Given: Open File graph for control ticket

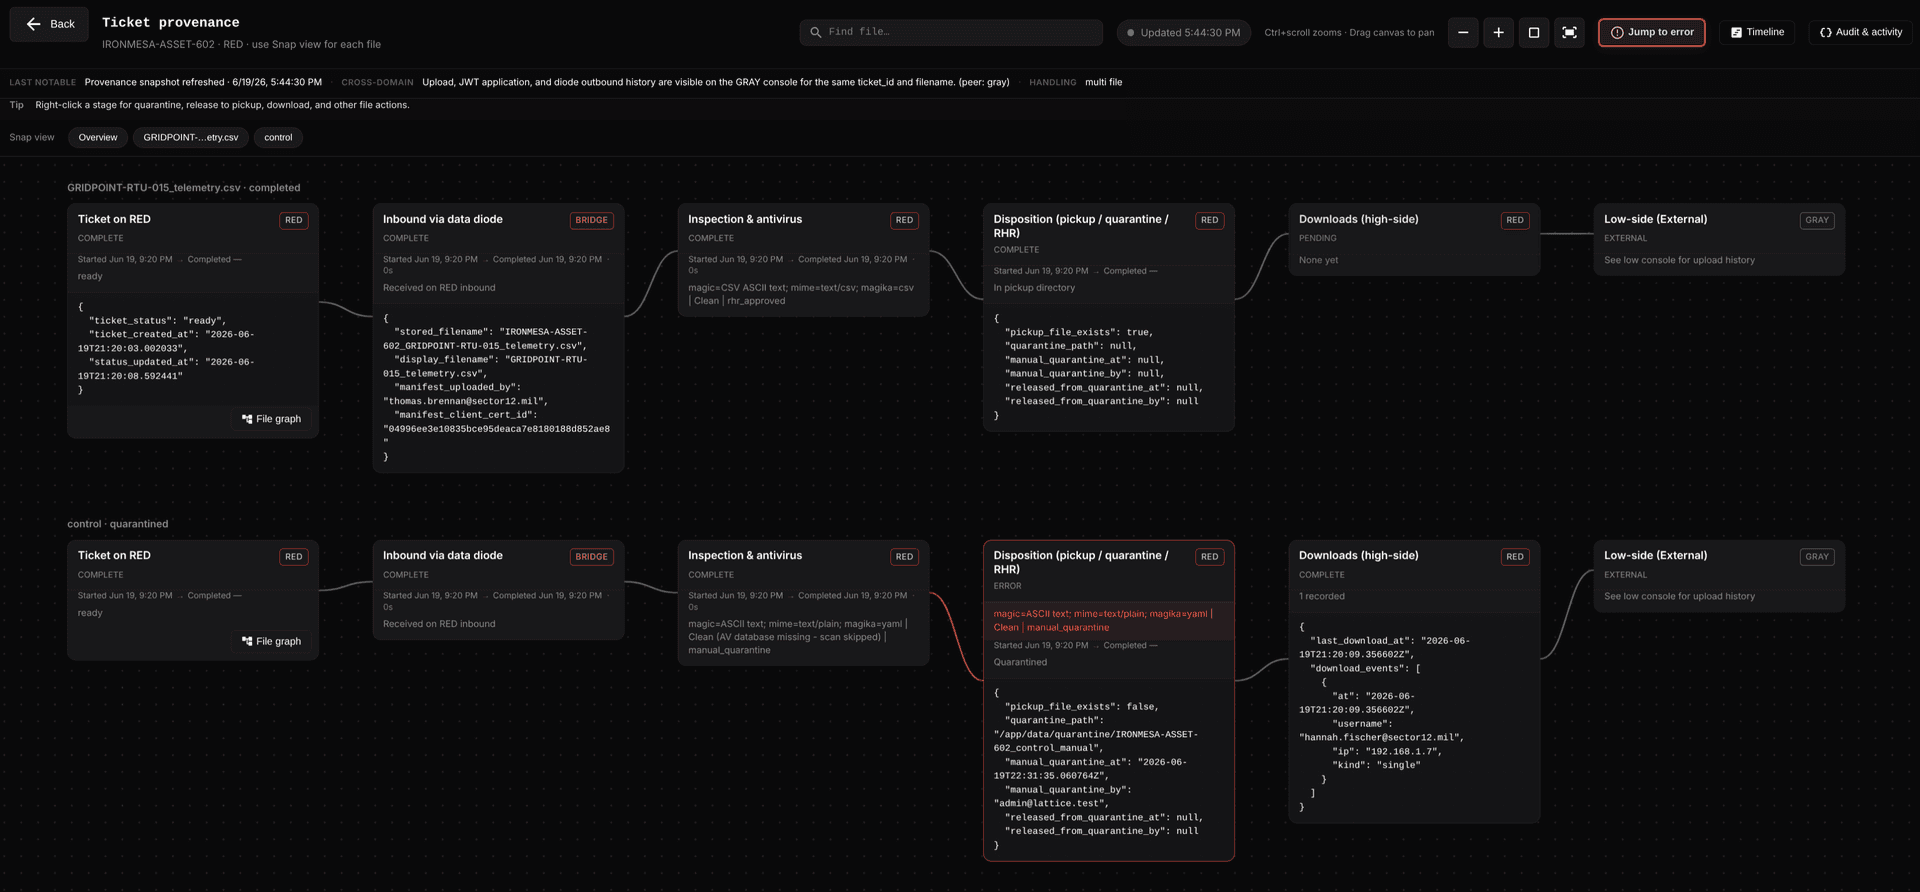Looking at the screenshot, I should click(271, 641).
